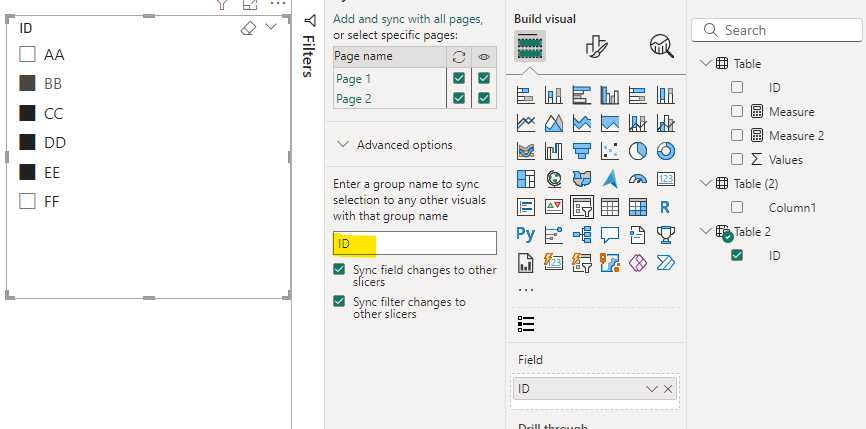Select the Key influencers visual
The width and height of the screenshot is (866, 429).
[x=553, y=235]
